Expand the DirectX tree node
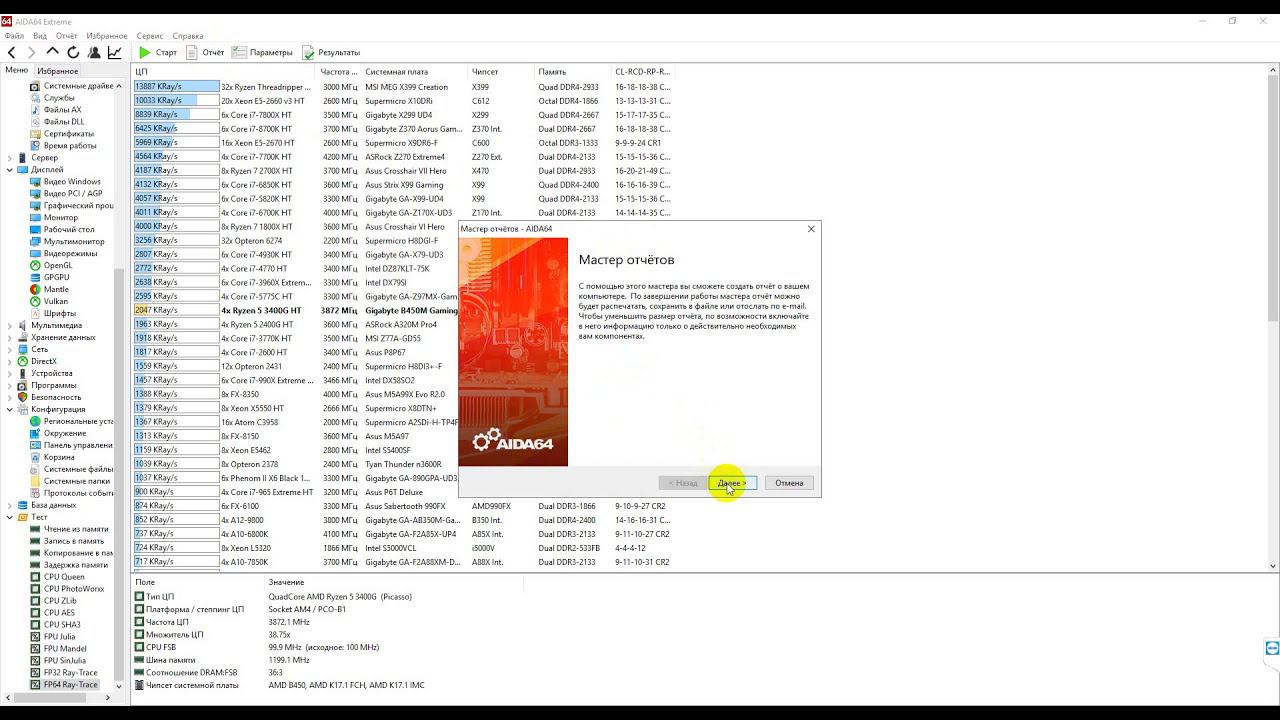 tap(10, 361)
